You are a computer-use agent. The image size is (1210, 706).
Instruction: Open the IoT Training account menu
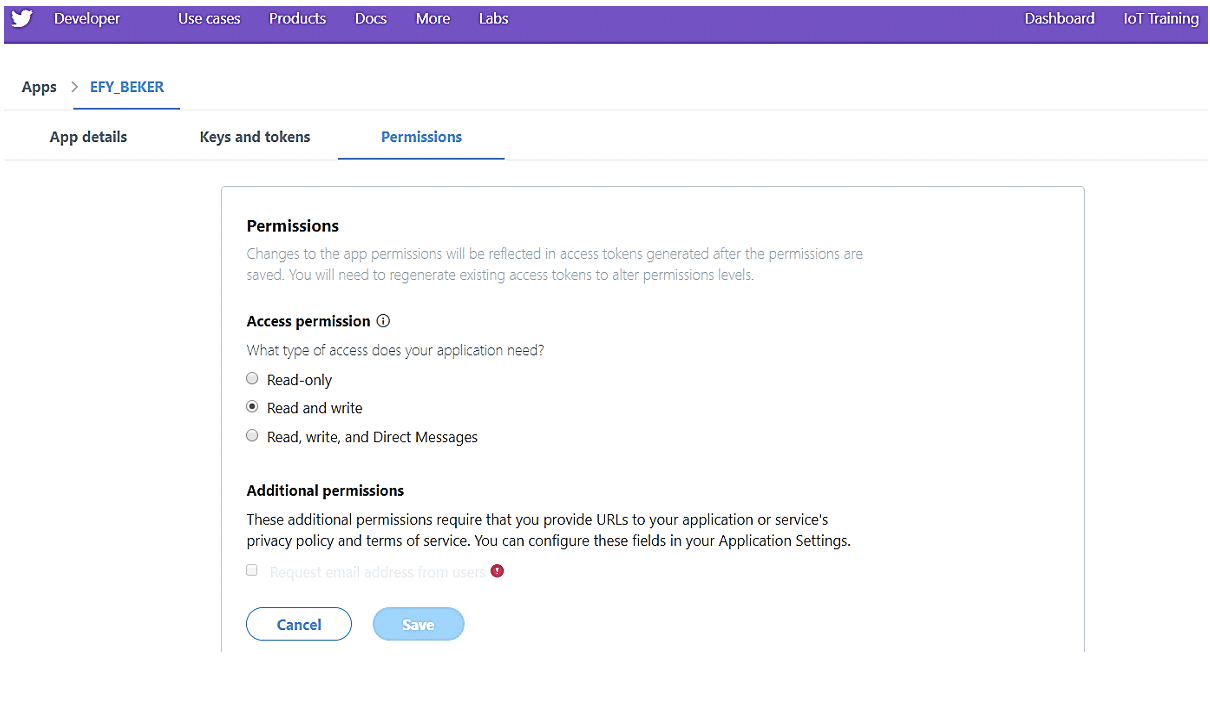tap(1160, 18)
